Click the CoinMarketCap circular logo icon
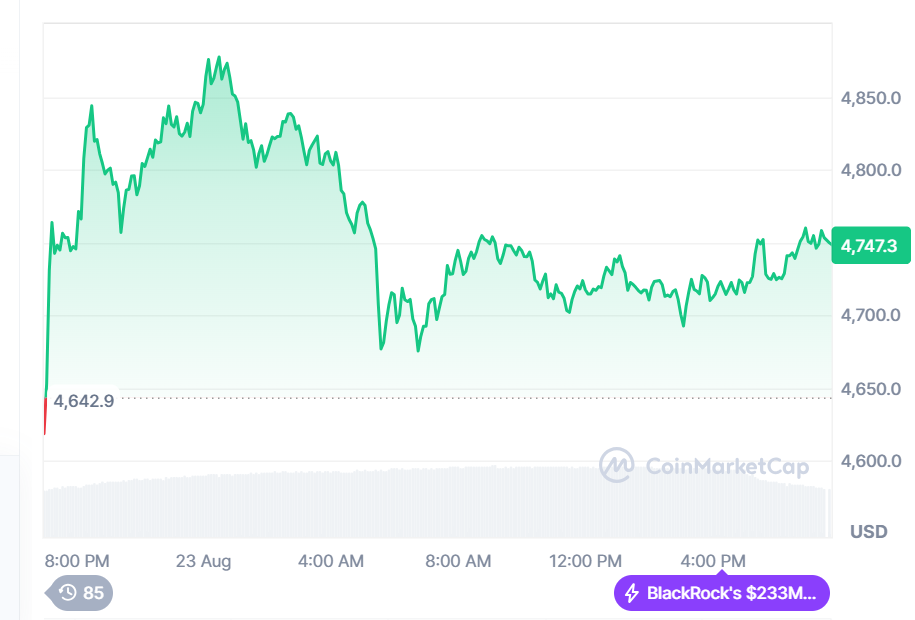The image size is (915, 620). coord(617,464)
